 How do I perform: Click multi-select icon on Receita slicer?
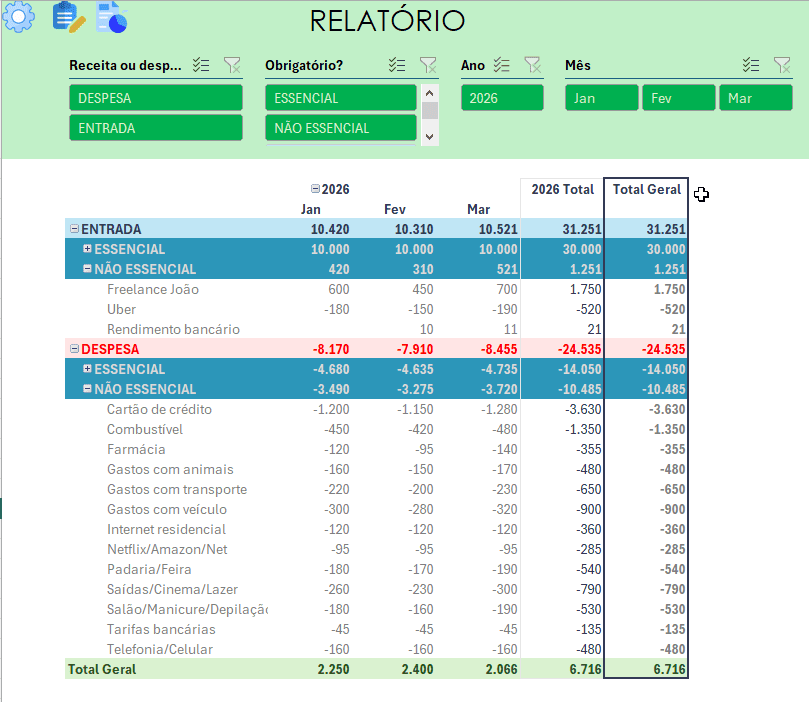pyautogui.click(x=199, y=64)
